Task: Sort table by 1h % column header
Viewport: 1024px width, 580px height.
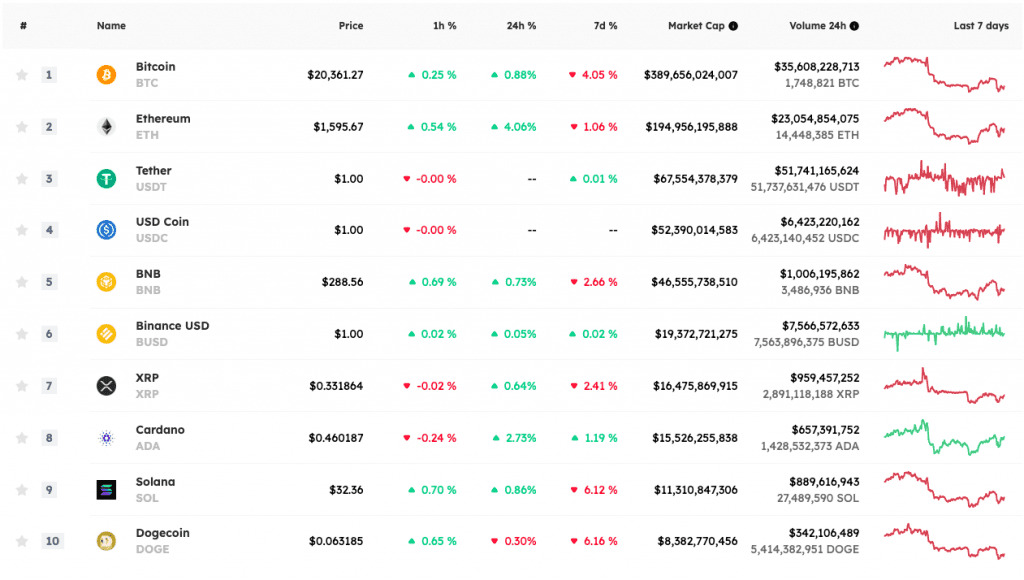Action: tap(445, 26)
